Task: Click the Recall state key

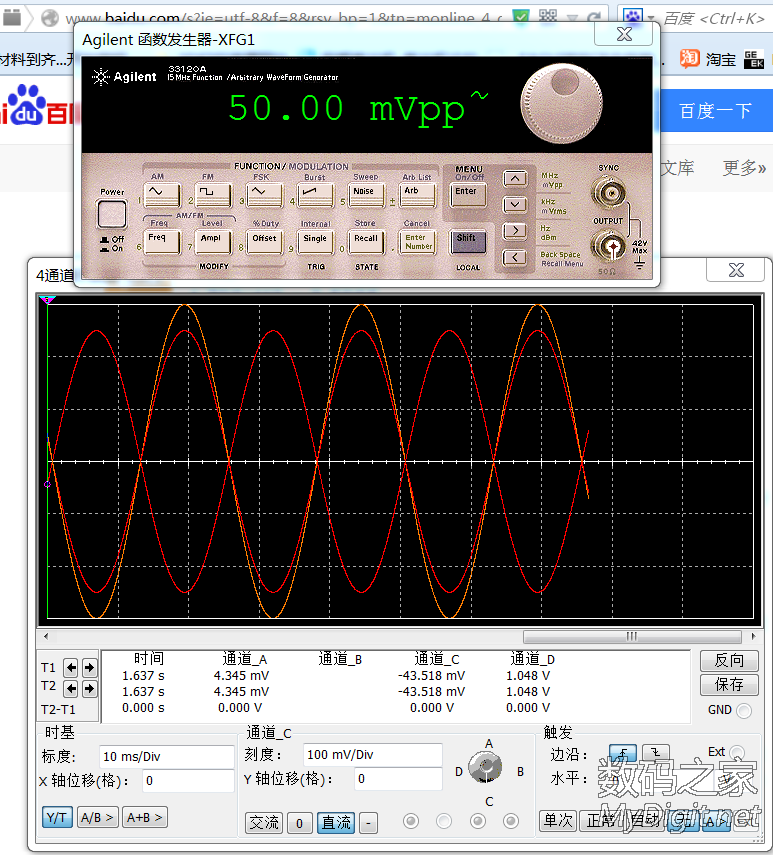Action: click(366, 242)
